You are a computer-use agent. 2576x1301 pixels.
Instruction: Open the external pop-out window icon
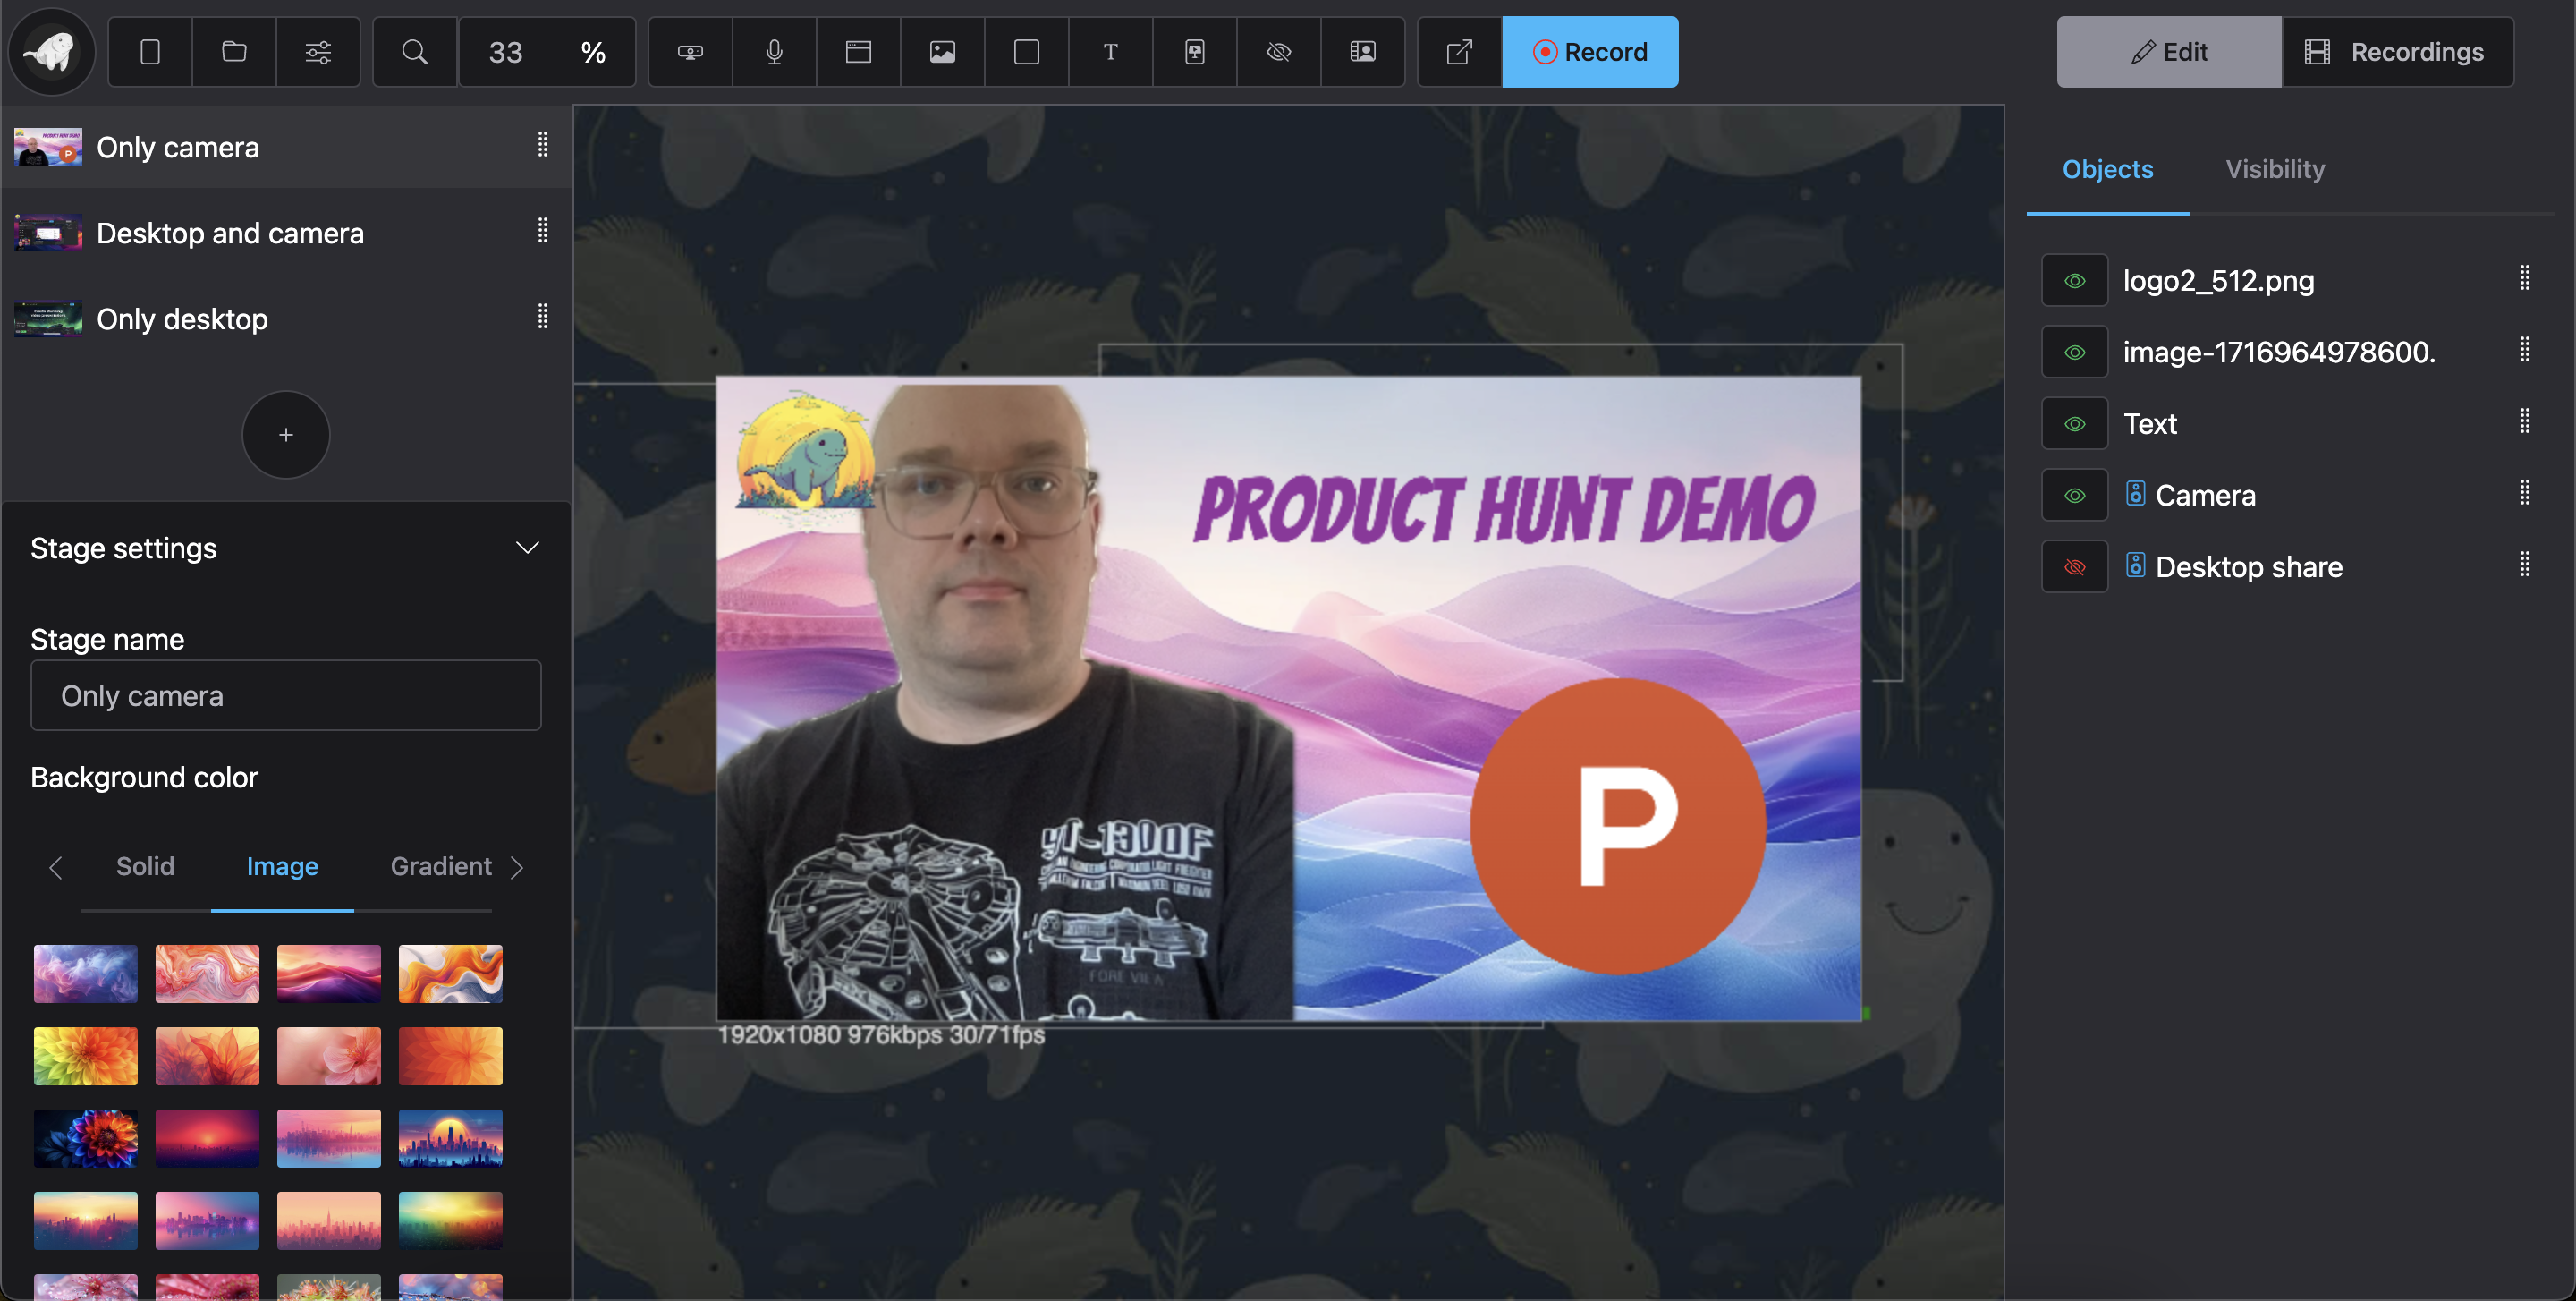tap(1459, 52)
